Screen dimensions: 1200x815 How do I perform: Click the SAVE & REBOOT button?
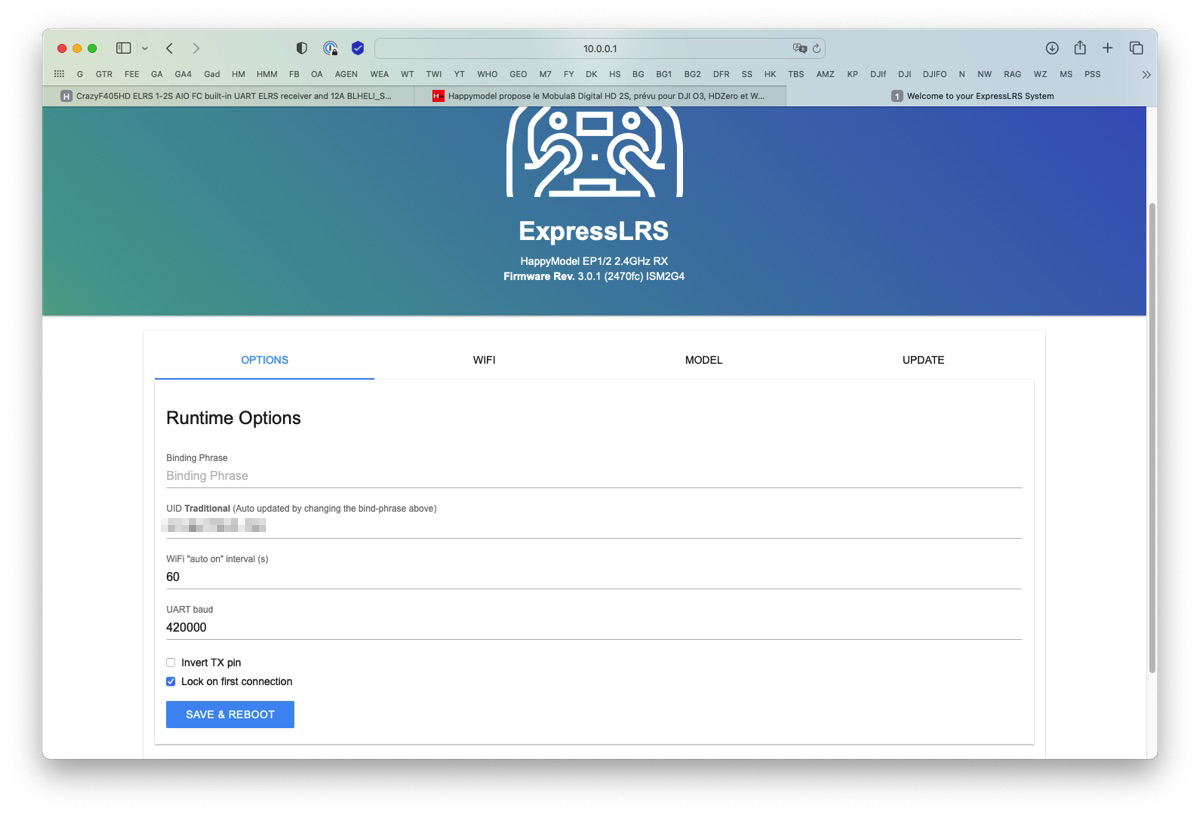230,714
